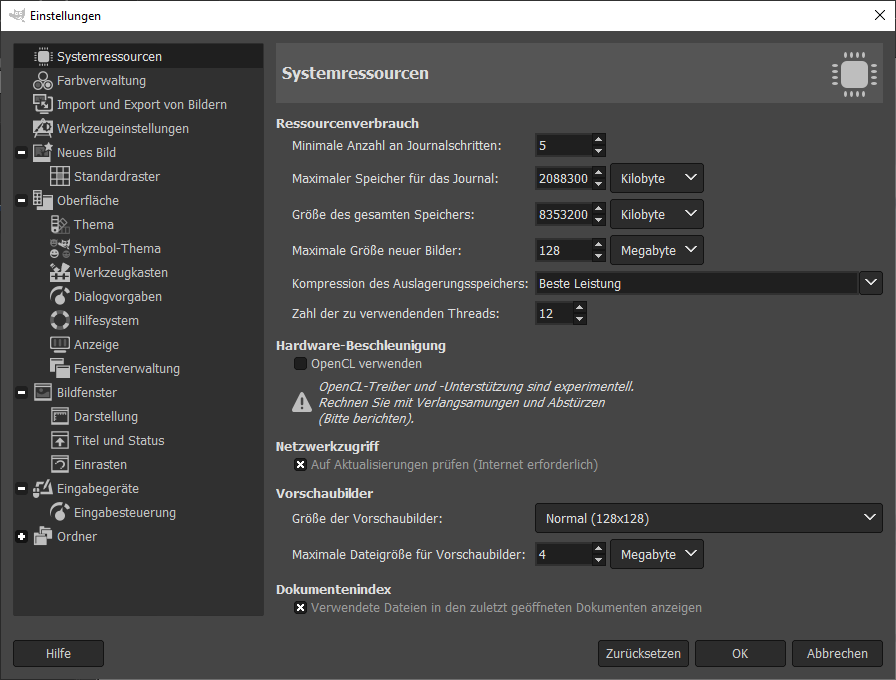Open the total memory Kilobyte unit dropdown
896x680 pixels.
pyautogui.click(x=657, y=214)
